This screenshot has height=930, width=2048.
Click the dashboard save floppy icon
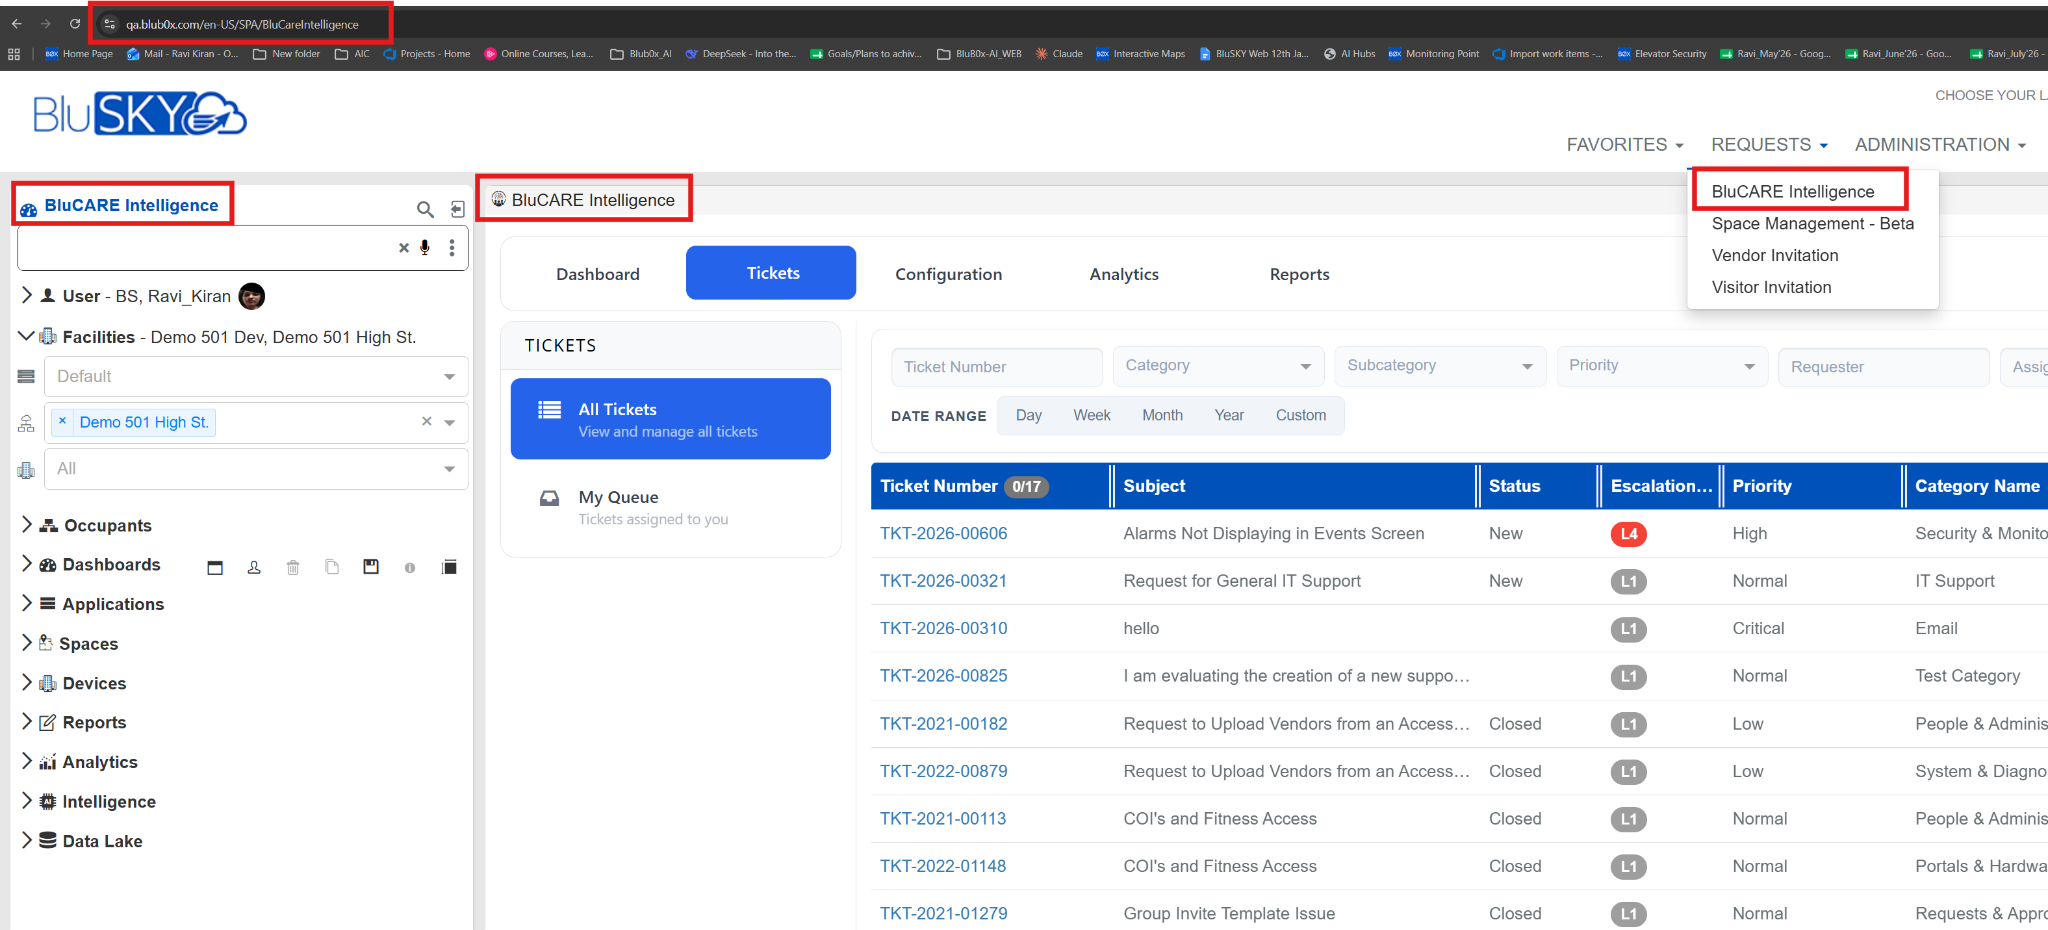click(x=371, y=567)
